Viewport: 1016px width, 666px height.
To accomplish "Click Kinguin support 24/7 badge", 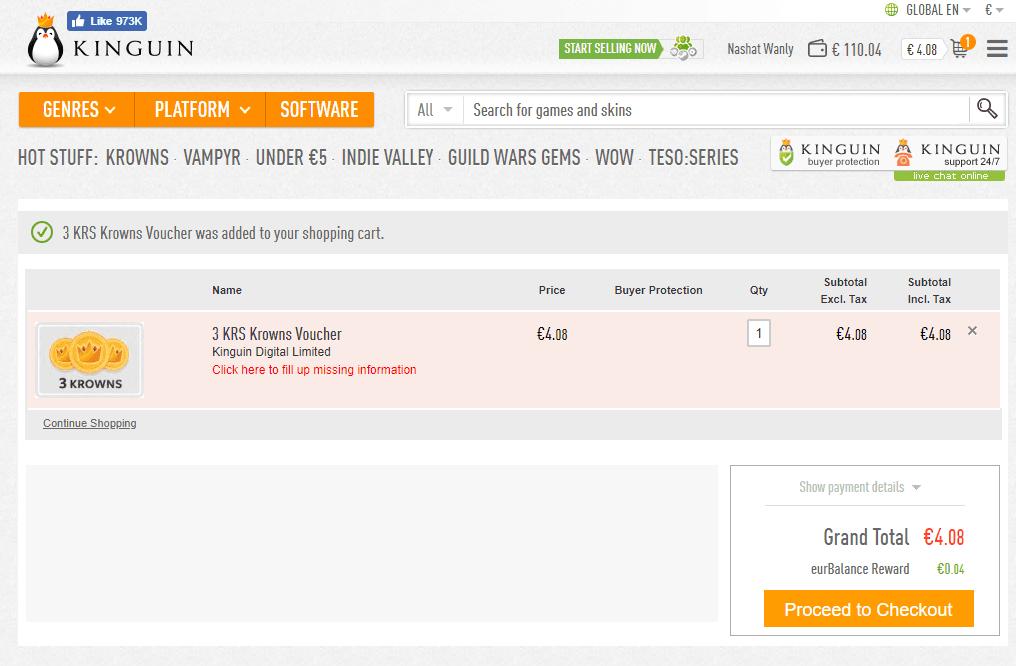I will [x=947, y=154].
